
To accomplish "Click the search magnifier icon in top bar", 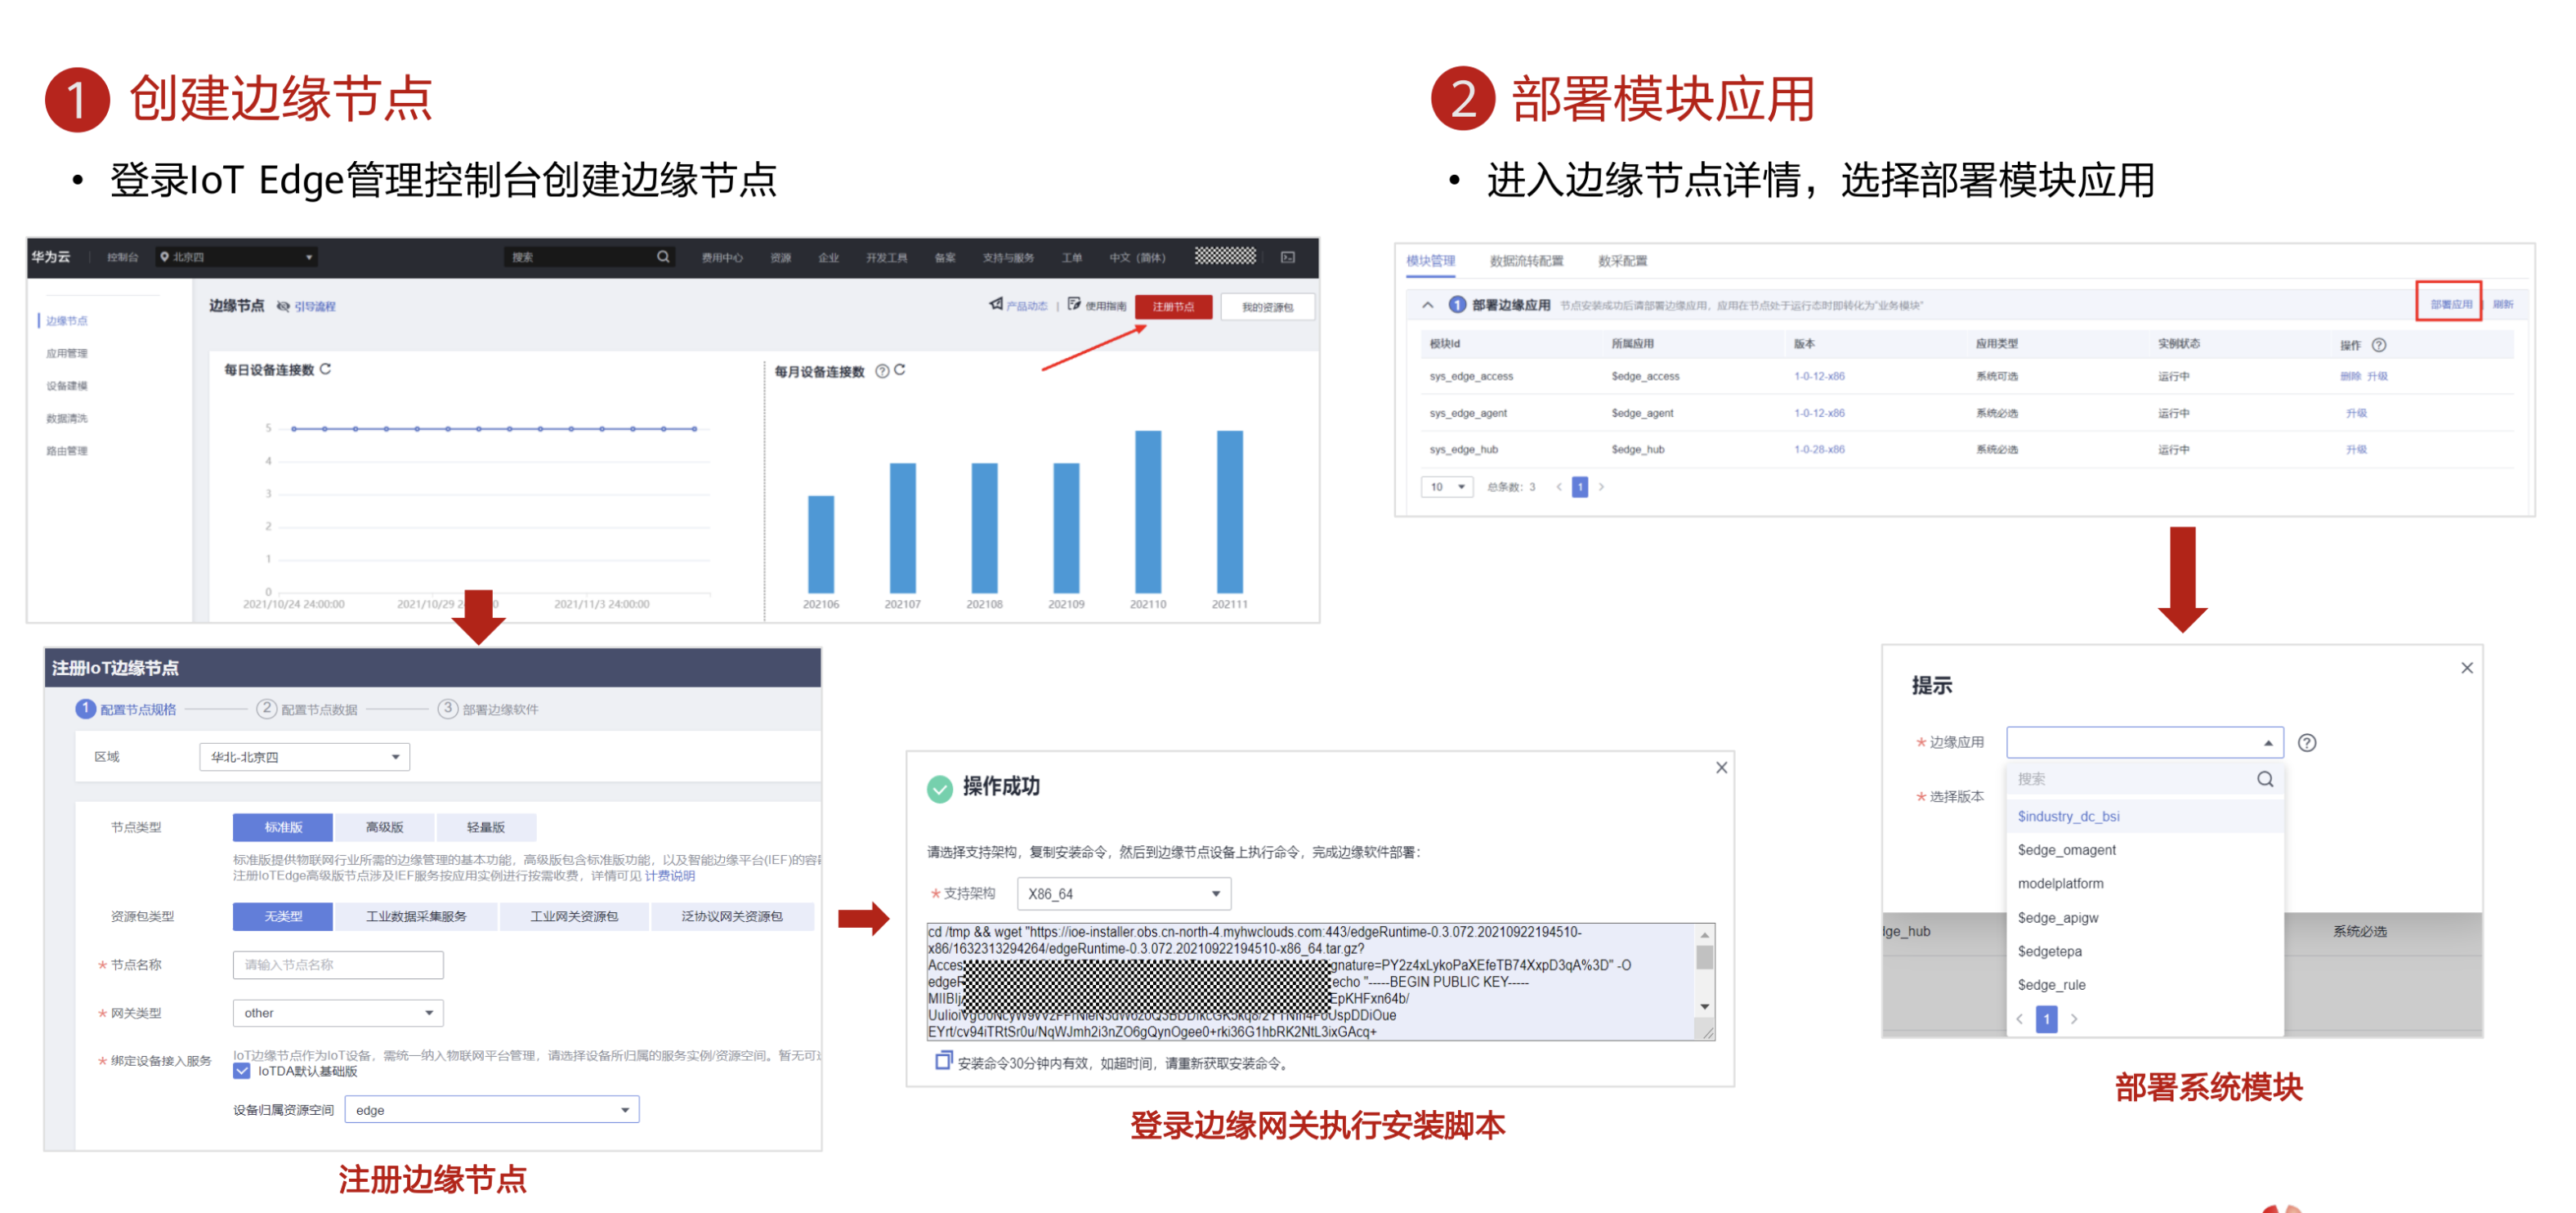I will coord(663,257).
